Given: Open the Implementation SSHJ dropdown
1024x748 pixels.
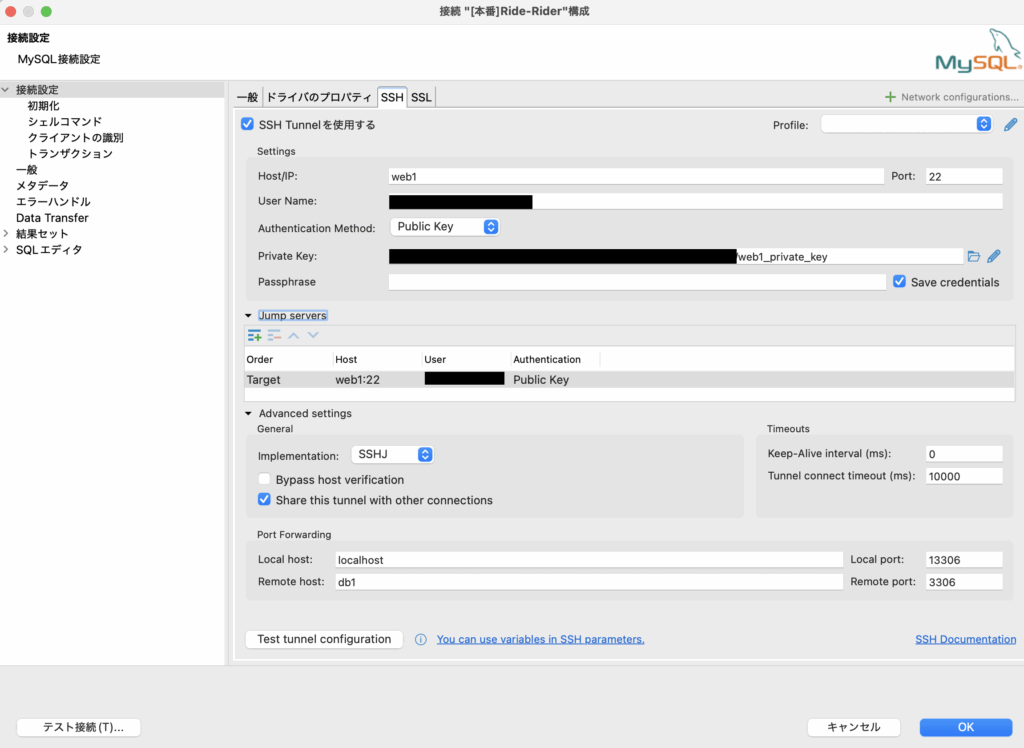Looking at the screenshot, I should (392, 455).
